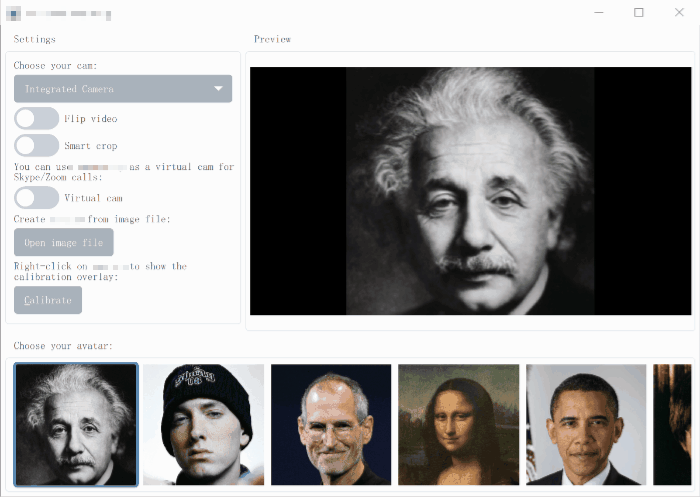Toggle the Flip video switch
Image resolution: width=700 pixels, height=497 pixels.
click(36, 118)
